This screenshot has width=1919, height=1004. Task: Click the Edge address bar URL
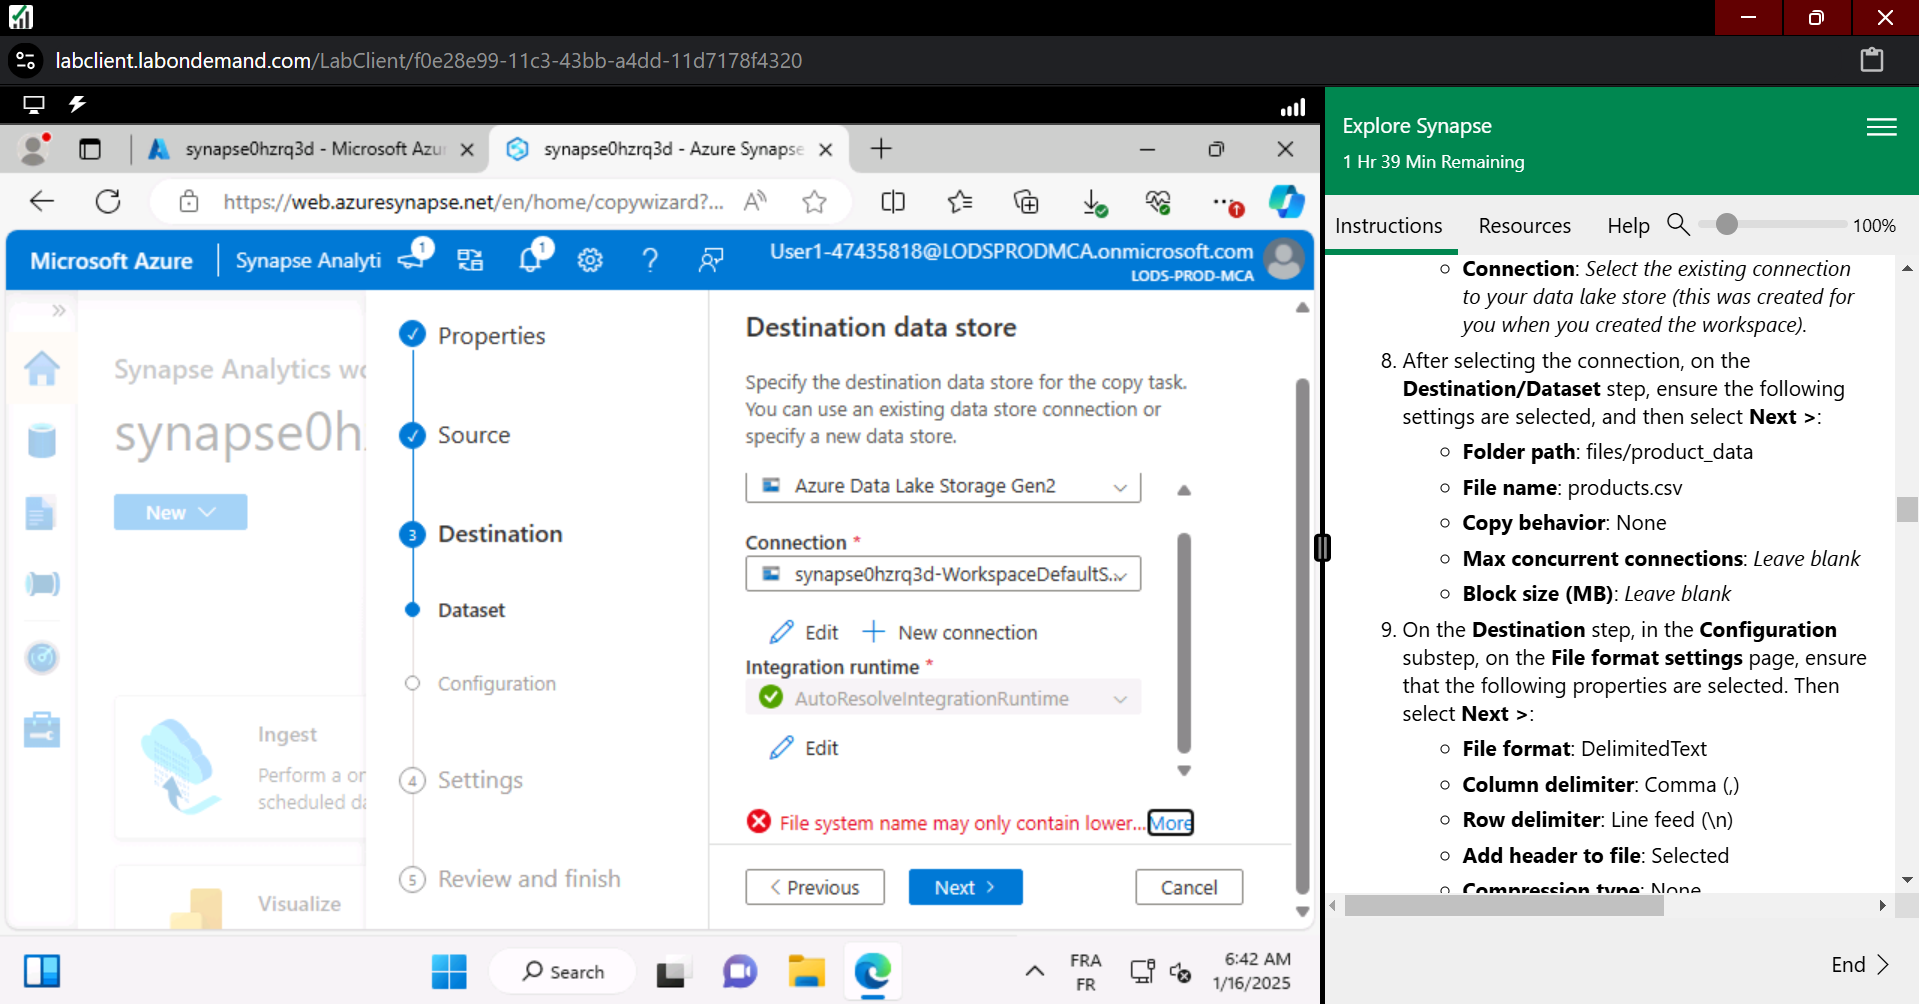pos(473,202)
